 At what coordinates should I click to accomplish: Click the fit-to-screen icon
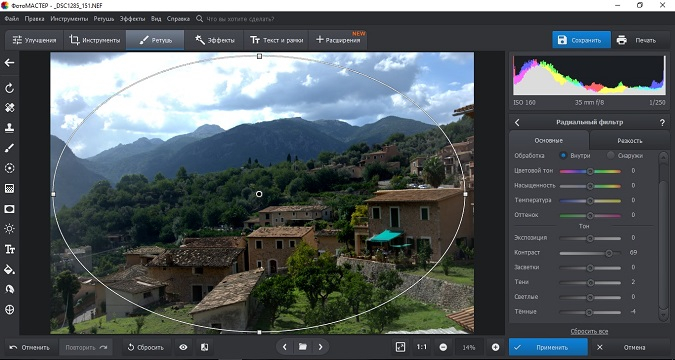400,347
